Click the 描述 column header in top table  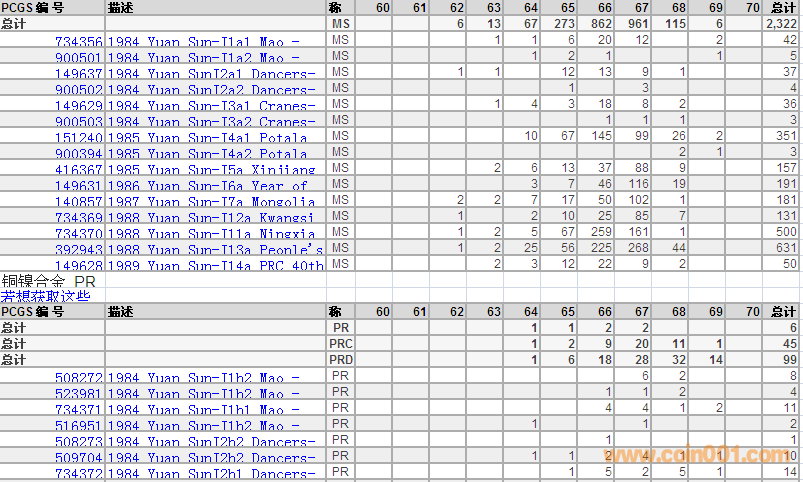120,8
